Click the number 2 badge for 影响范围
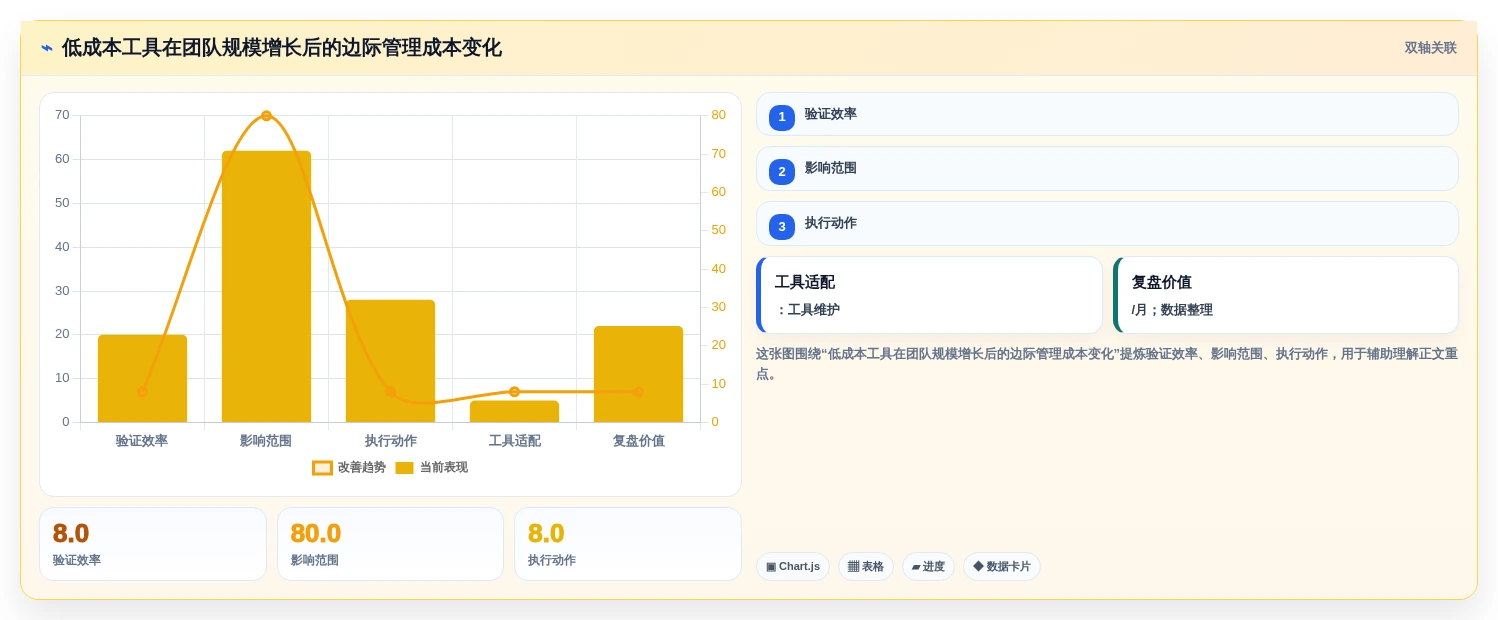The width and height of the screenshot is (1498, 620). tap(782, 172)
